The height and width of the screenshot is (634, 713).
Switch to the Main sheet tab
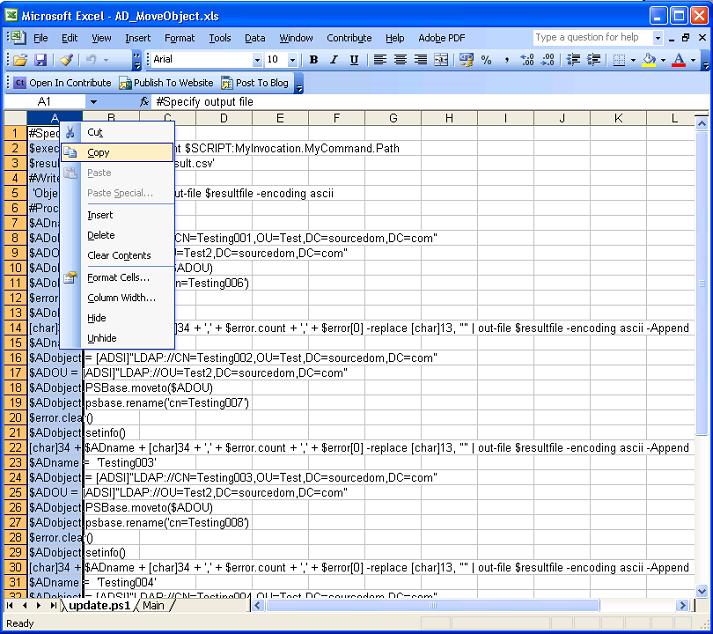(x=153, y=606)
